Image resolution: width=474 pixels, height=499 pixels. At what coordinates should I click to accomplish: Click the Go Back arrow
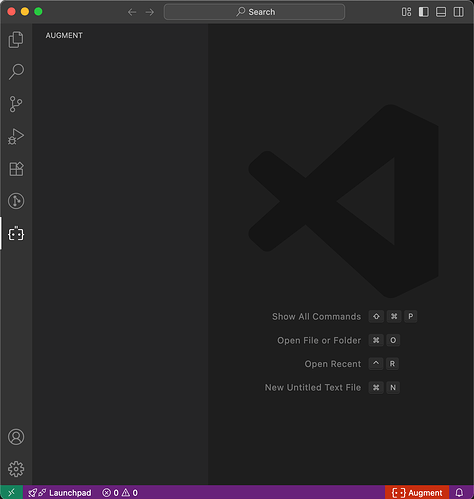pyautogui.click(x=132, y=12)
